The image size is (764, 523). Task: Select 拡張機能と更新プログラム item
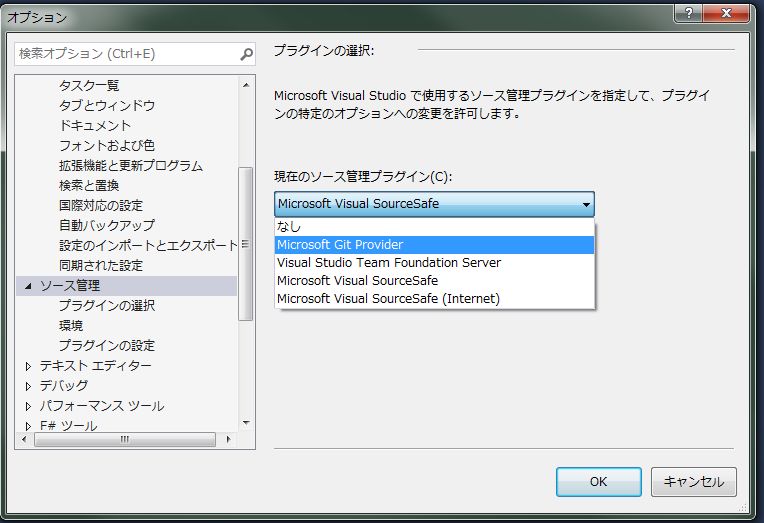pos(131,166)
